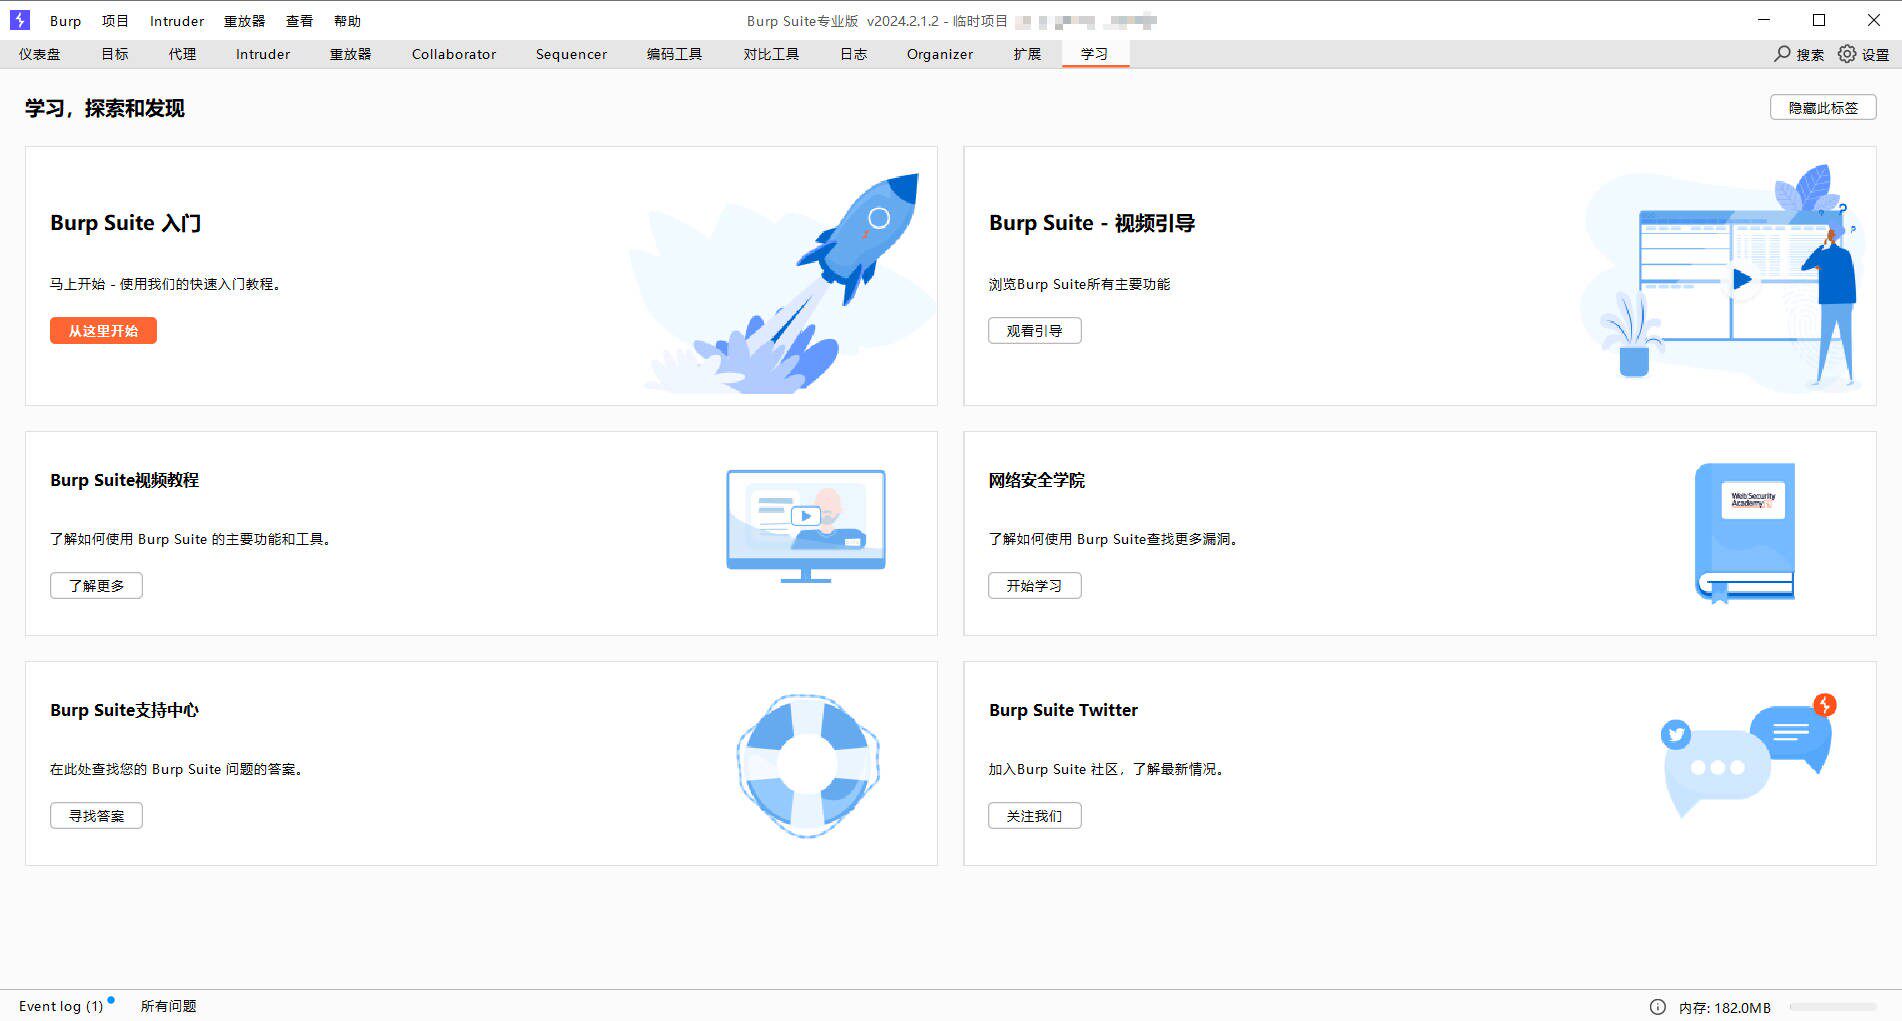Open the 重放器 menu in menu bar
The image size is (1902, 1021).
pyautogui.click(x=245, y=21)
